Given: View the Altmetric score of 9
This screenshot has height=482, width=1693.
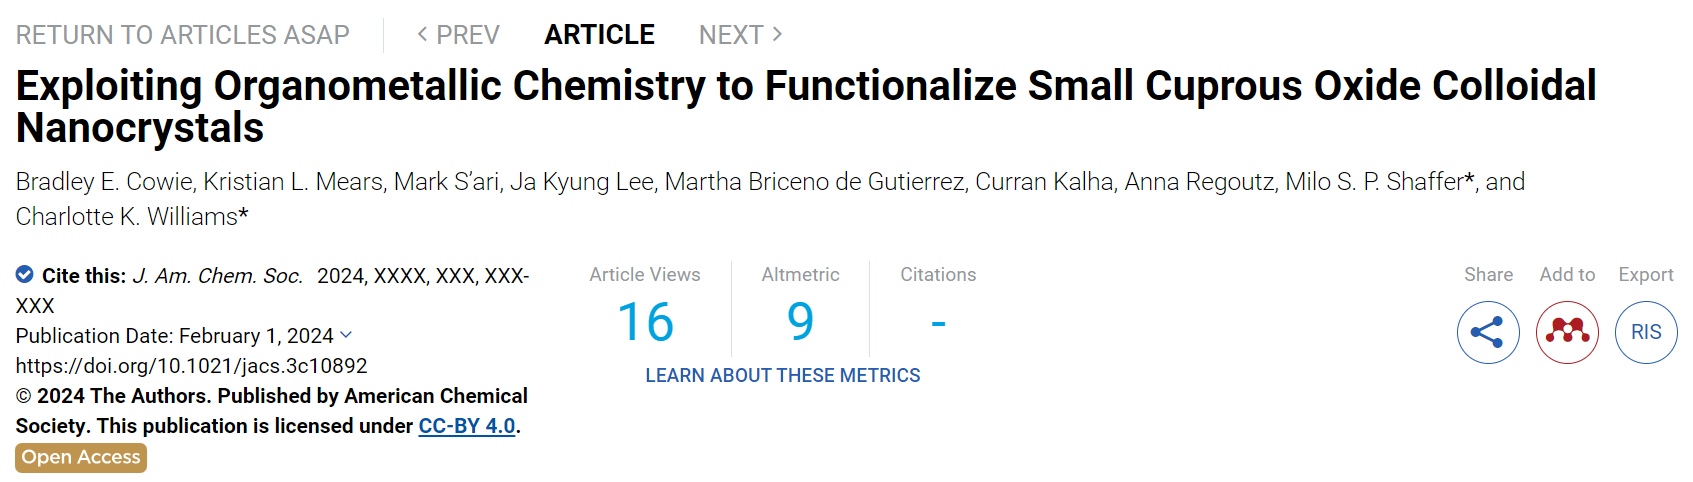Looking at the screenshot, I should point(801,321).
